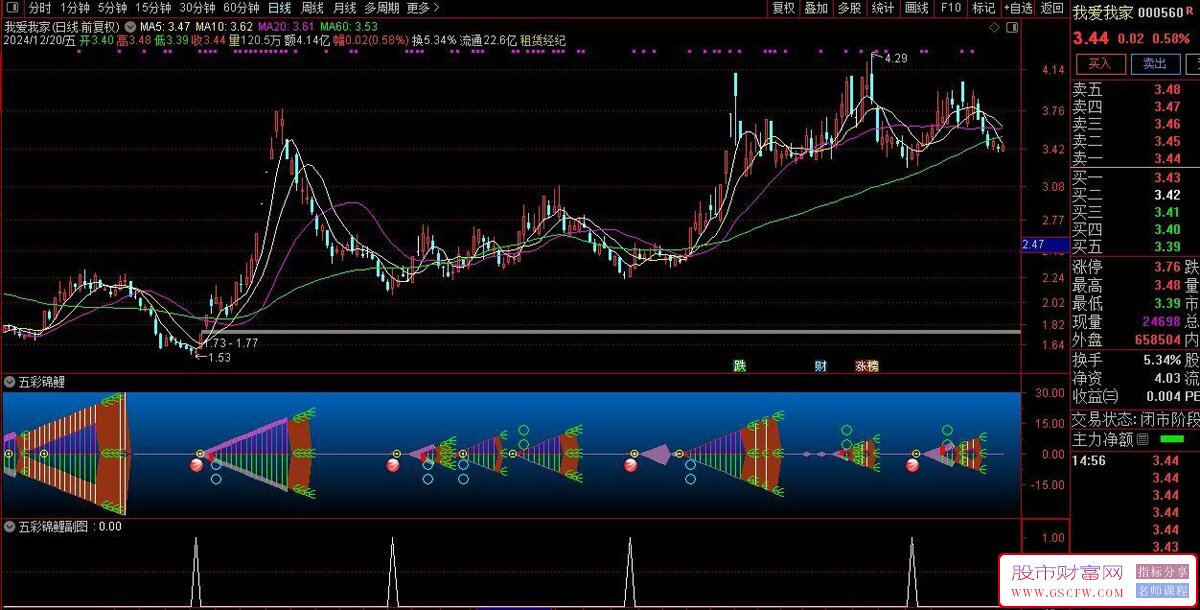Click the 1.53 low price label
Viewport: 1200px width, 610px height.
[218, 357]
